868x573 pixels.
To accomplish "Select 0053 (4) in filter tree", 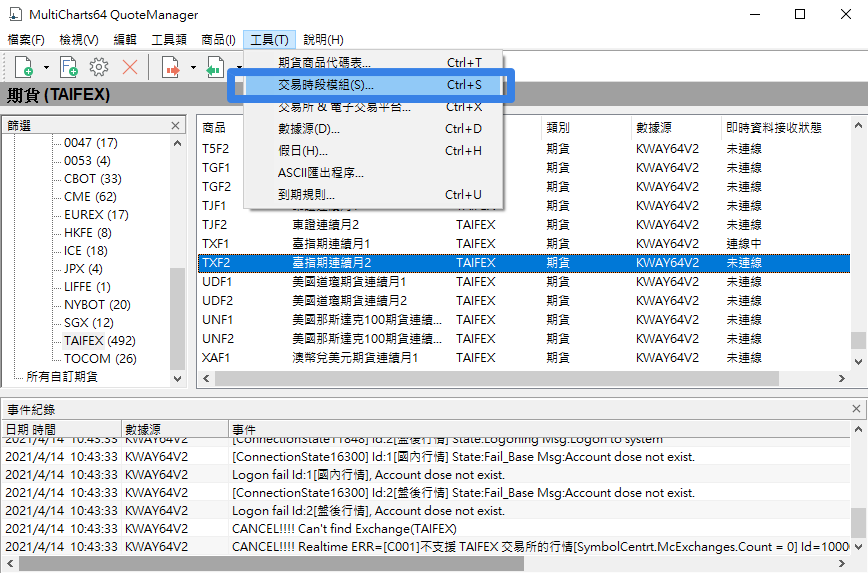I will pyautogui.click(x=87, y=161).
